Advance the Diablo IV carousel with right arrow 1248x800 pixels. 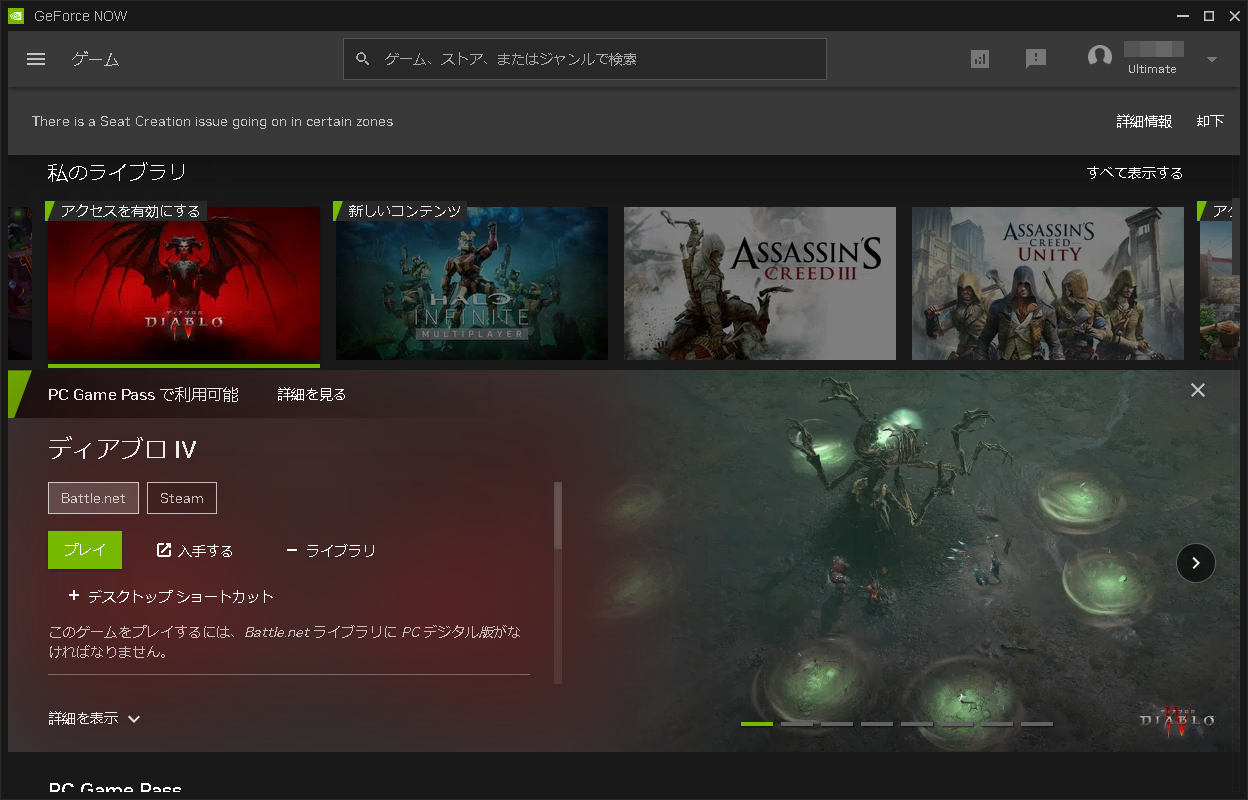pos(1195,563)
